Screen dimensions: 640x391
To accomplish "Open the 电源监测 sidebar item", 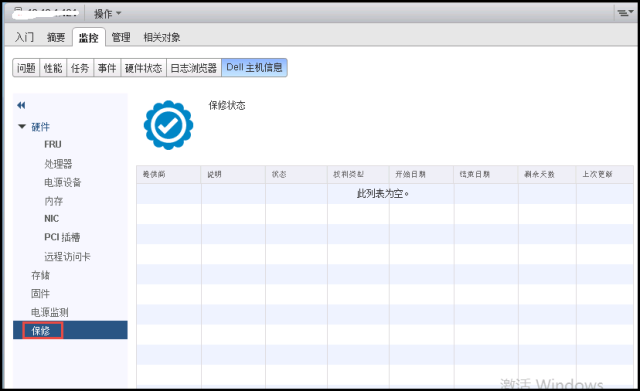I will coord(49,312).
